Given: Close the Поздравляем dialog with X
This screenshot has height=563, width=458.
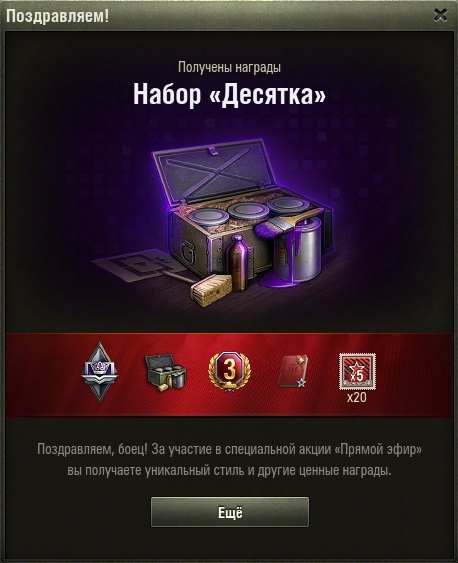Looking at the screenshot, I should click(440, 15).
